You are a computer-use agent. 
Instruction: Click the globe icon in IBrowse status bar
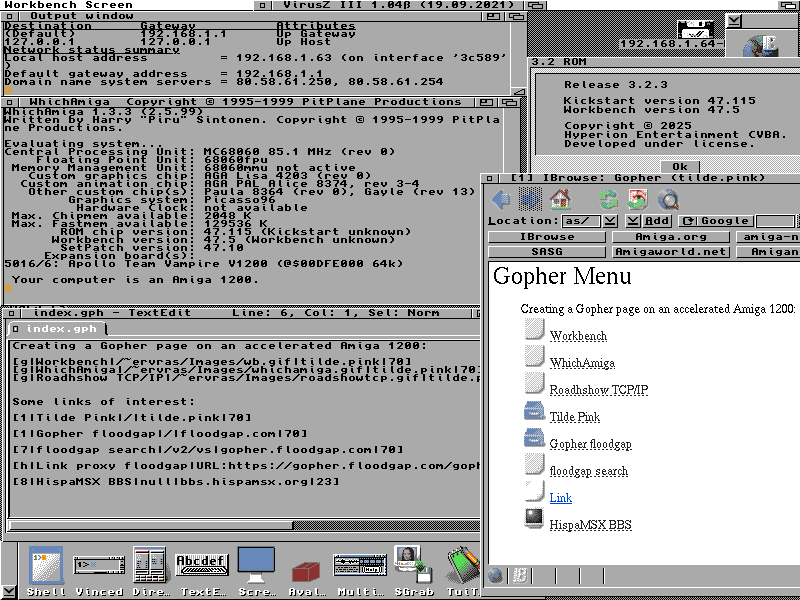496,575
